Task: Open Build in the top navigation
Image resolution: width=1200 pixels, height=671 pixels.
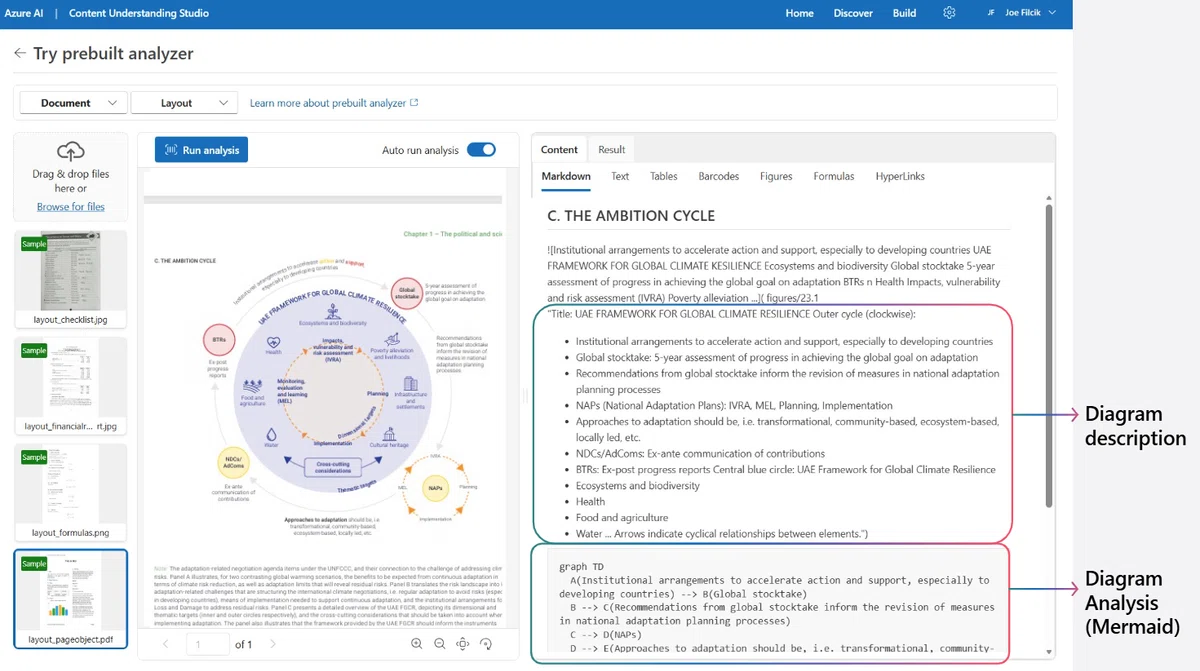Action: [x=904, y=13]
